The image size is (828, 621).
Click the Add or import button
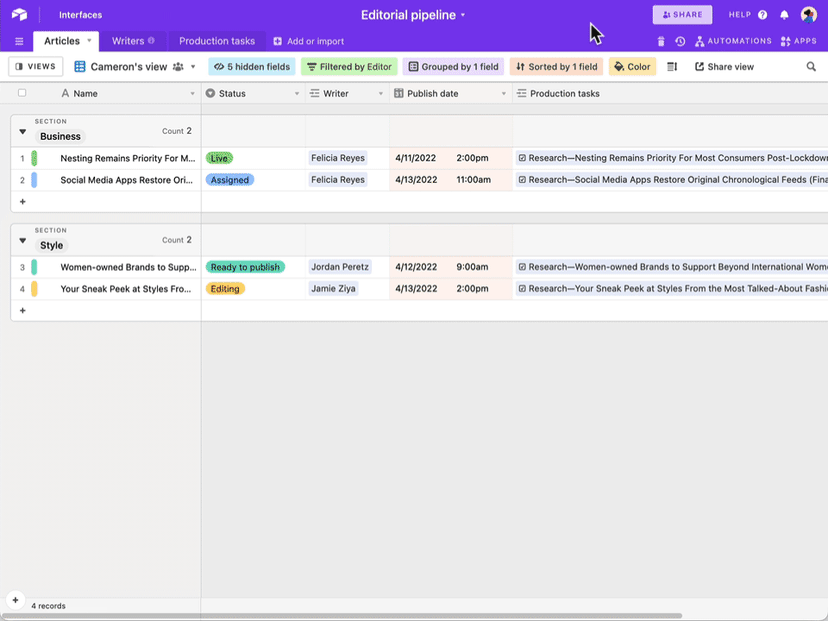[x=310, y=40]
